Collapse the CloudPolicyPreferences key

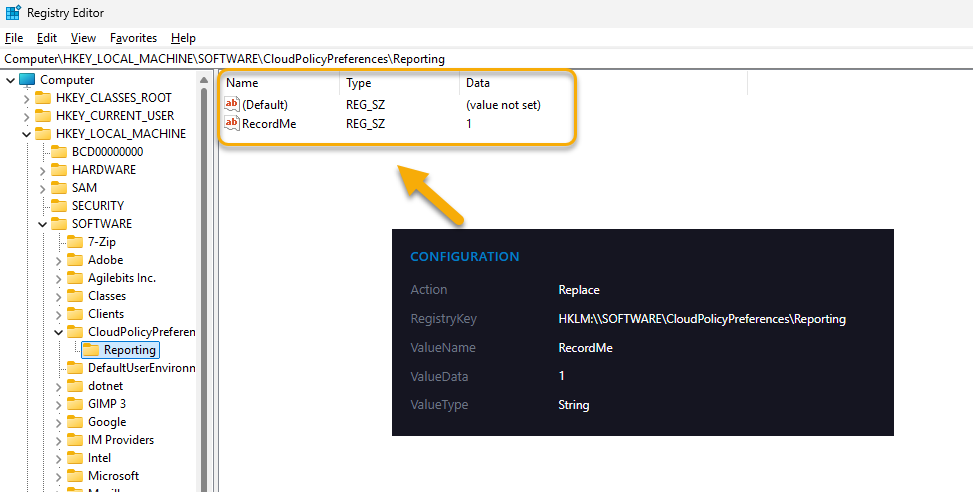click(58, 332)
